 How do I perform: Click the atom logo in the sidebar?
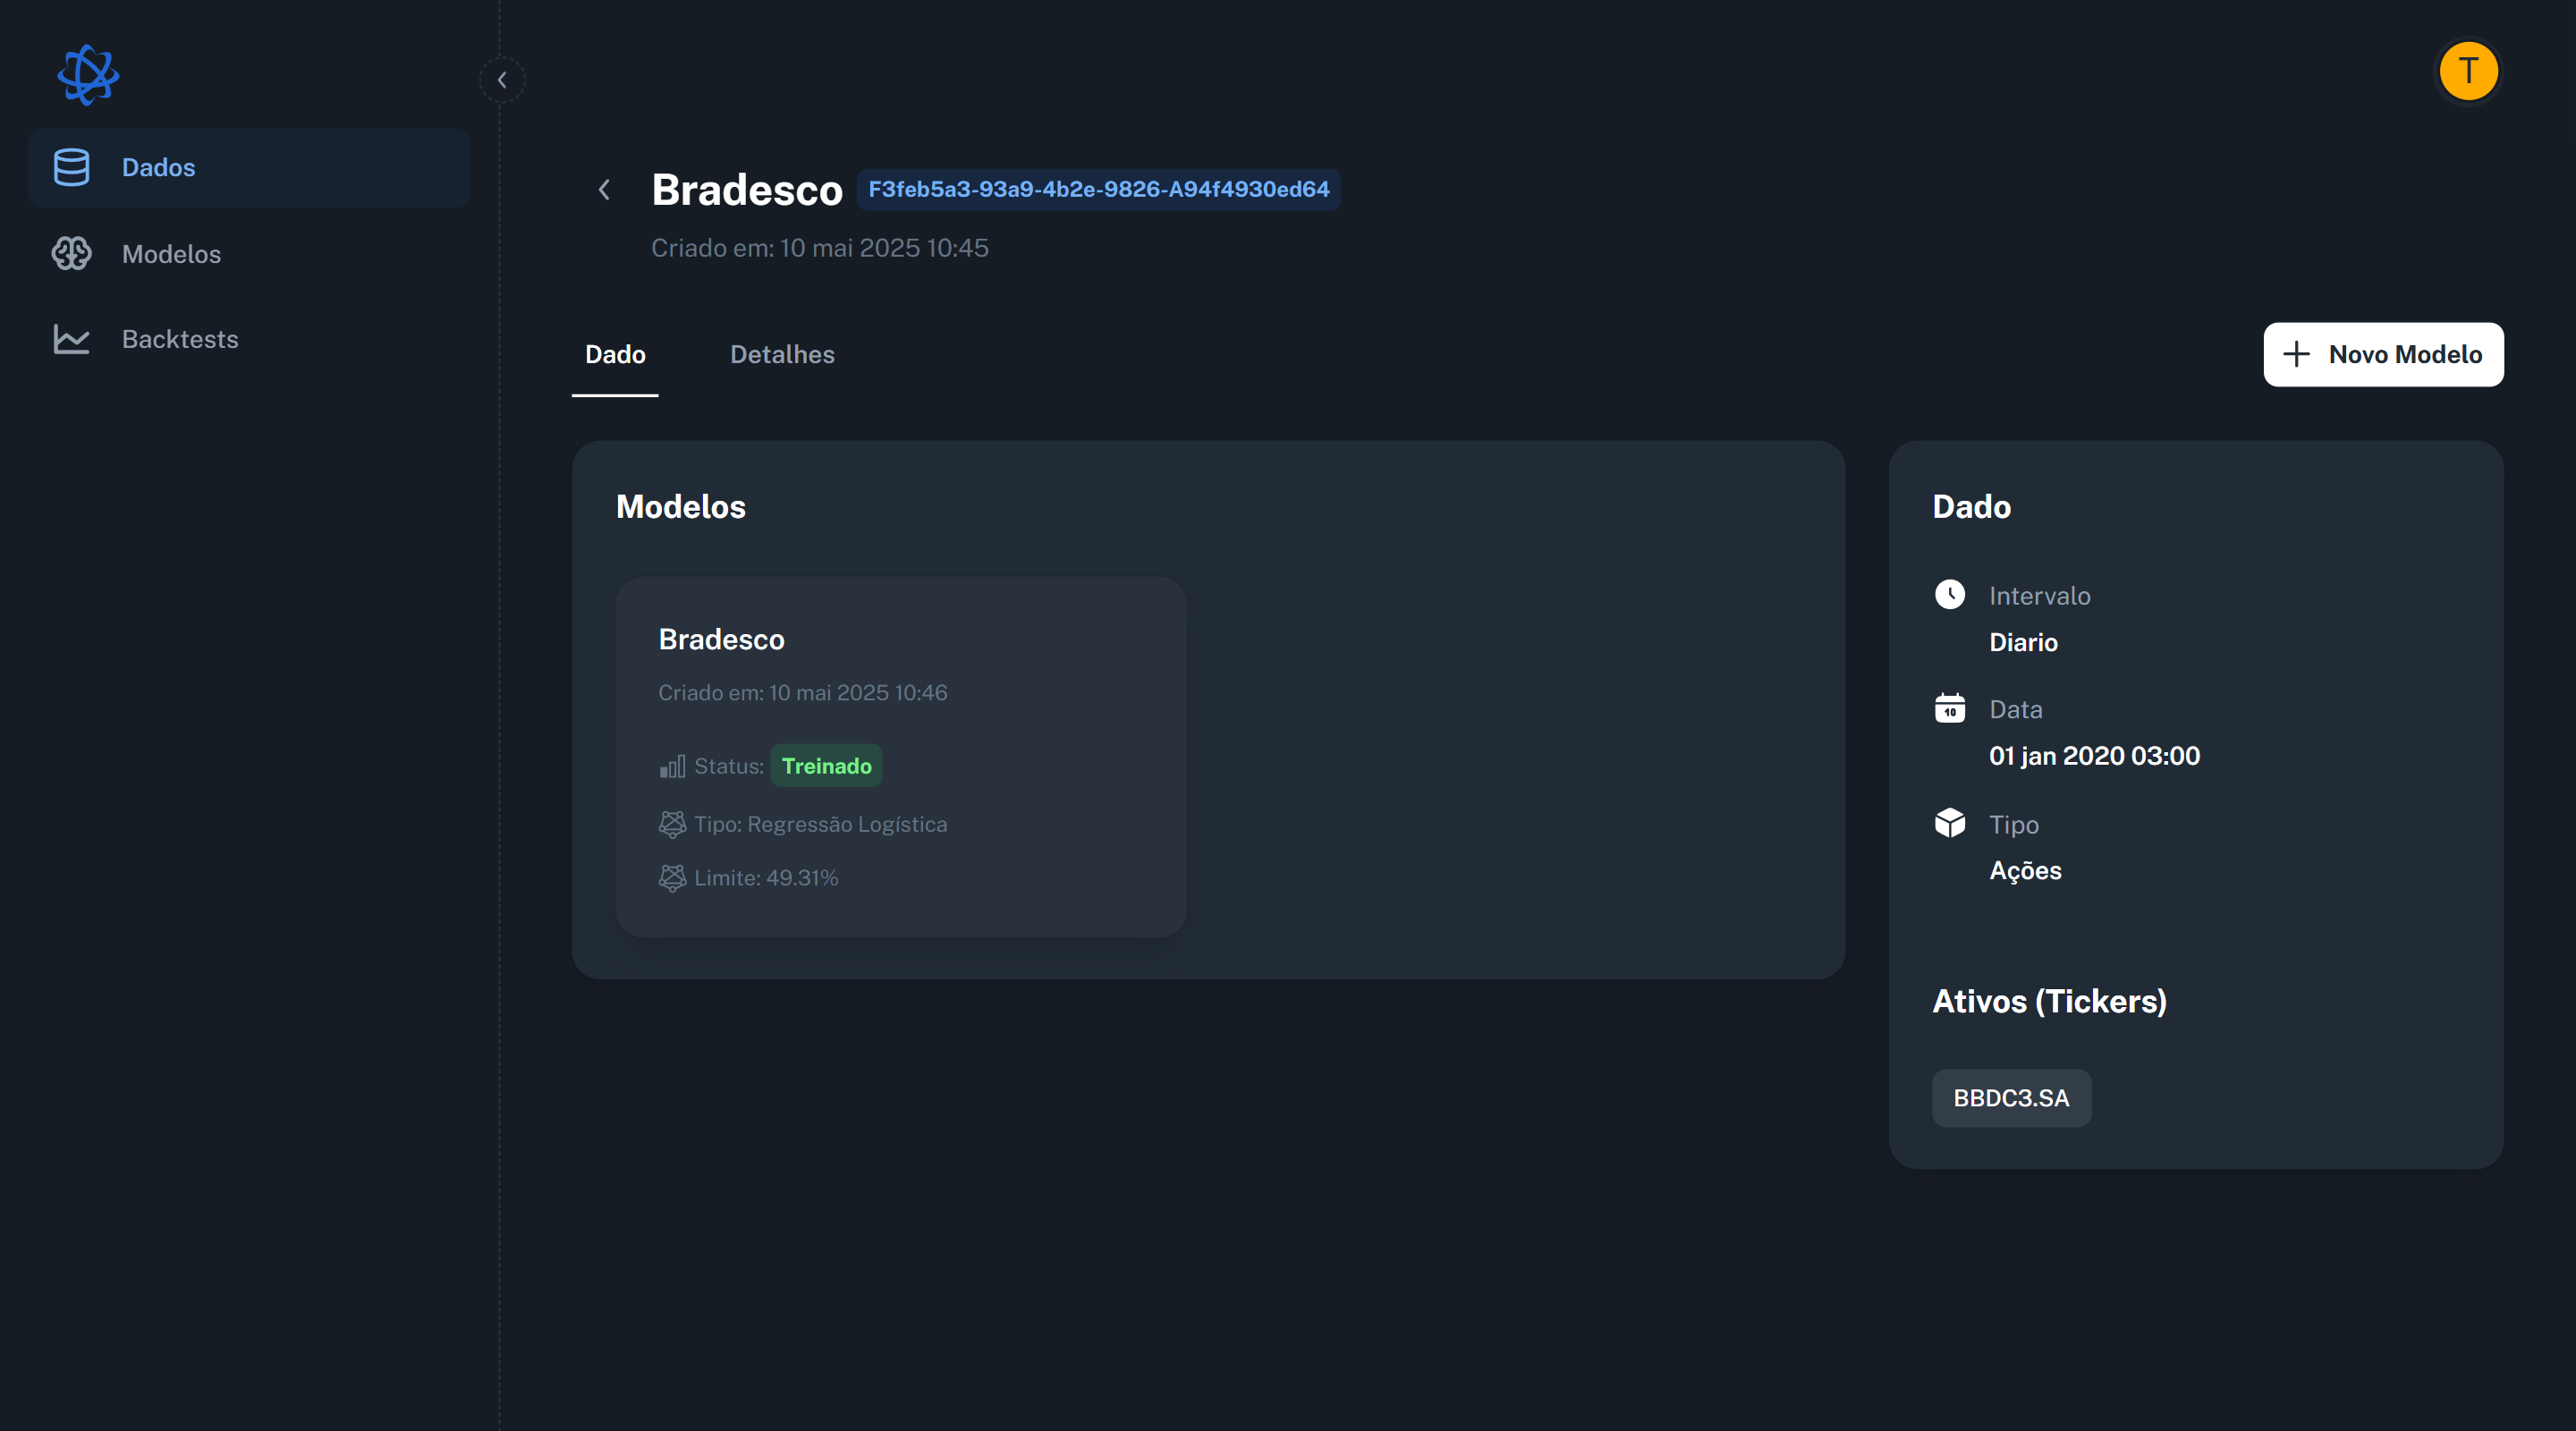[88, 75]
